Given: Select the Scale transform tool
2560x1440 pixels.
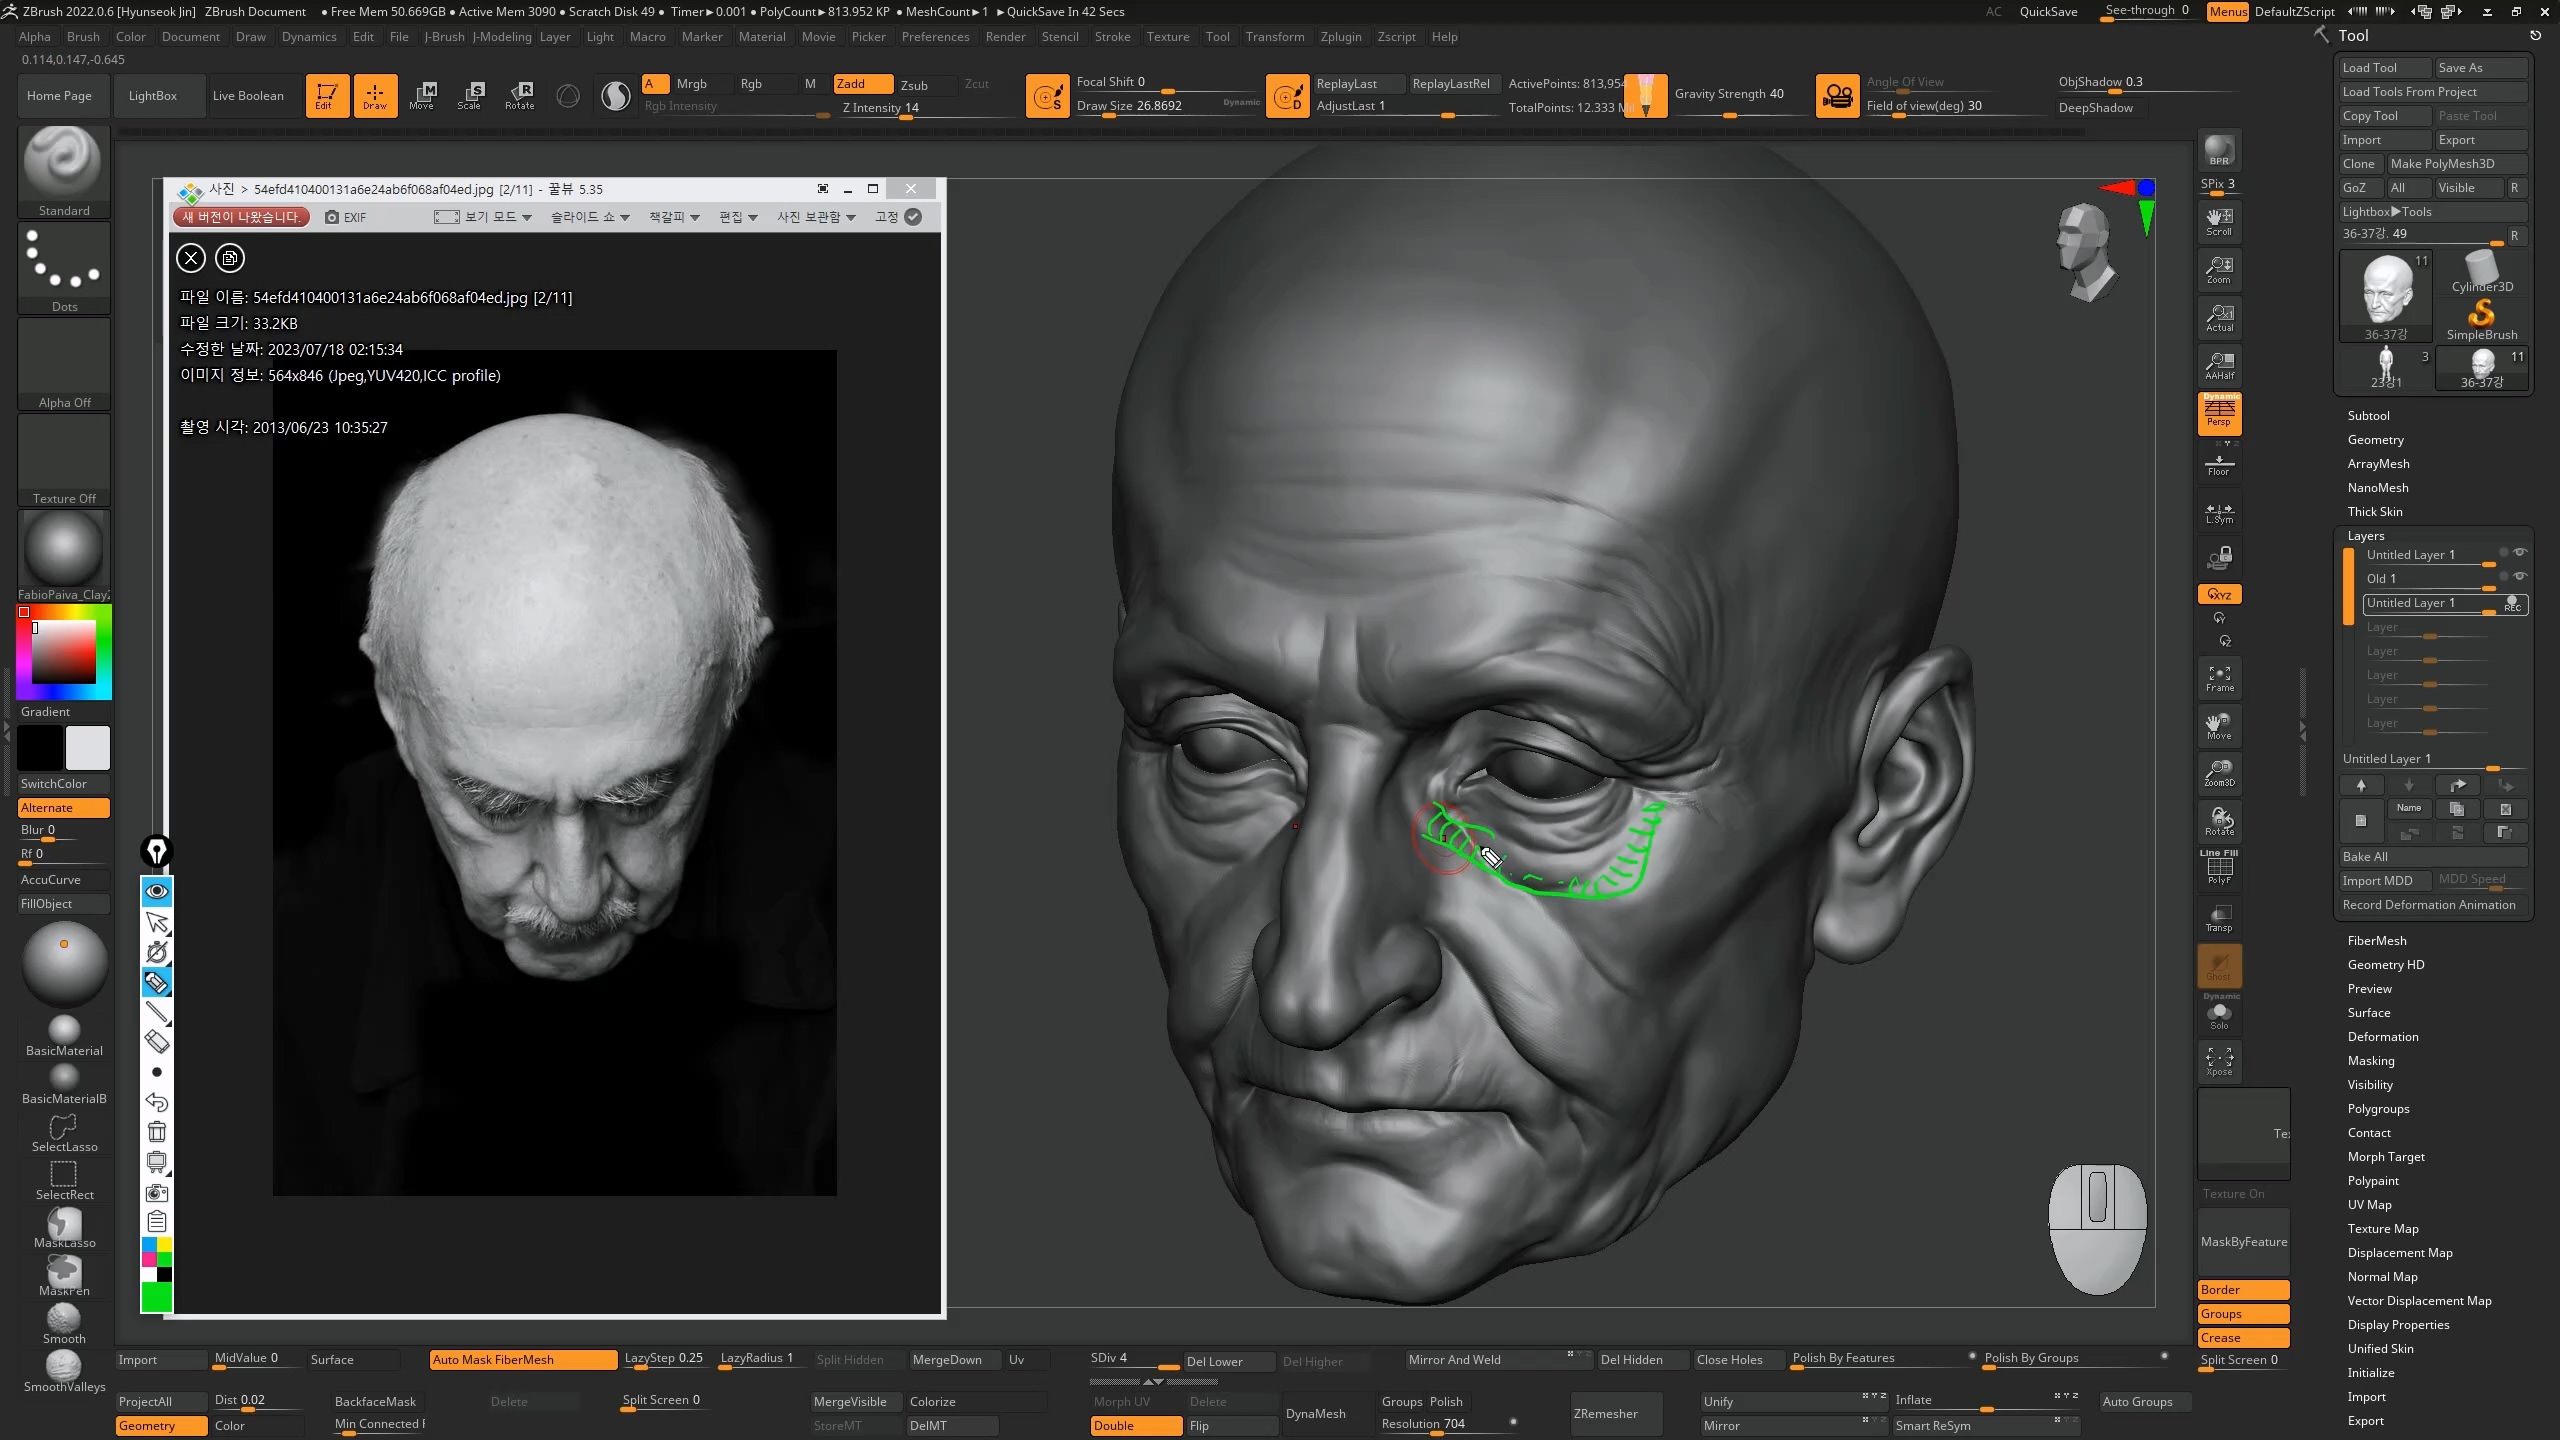Looking at the screenshot, I should coord(470,95).
